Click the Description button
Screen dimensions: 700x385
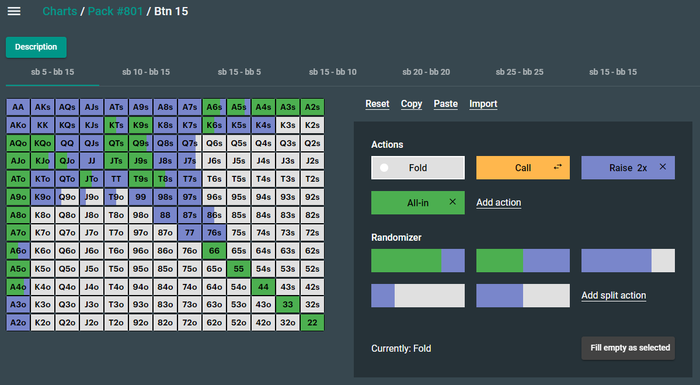36,47
